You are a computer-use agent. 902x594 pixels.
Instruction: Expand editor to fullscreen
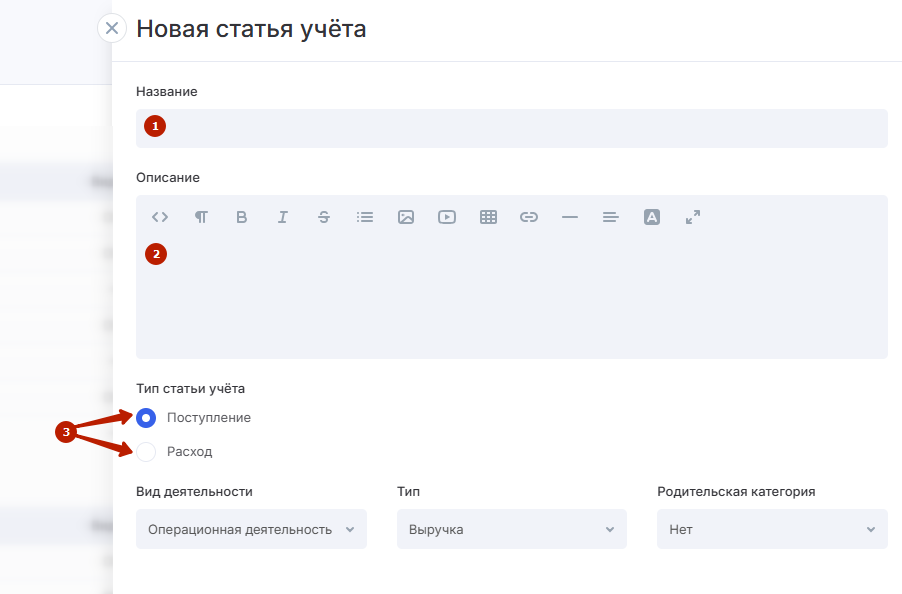(693, 217)
